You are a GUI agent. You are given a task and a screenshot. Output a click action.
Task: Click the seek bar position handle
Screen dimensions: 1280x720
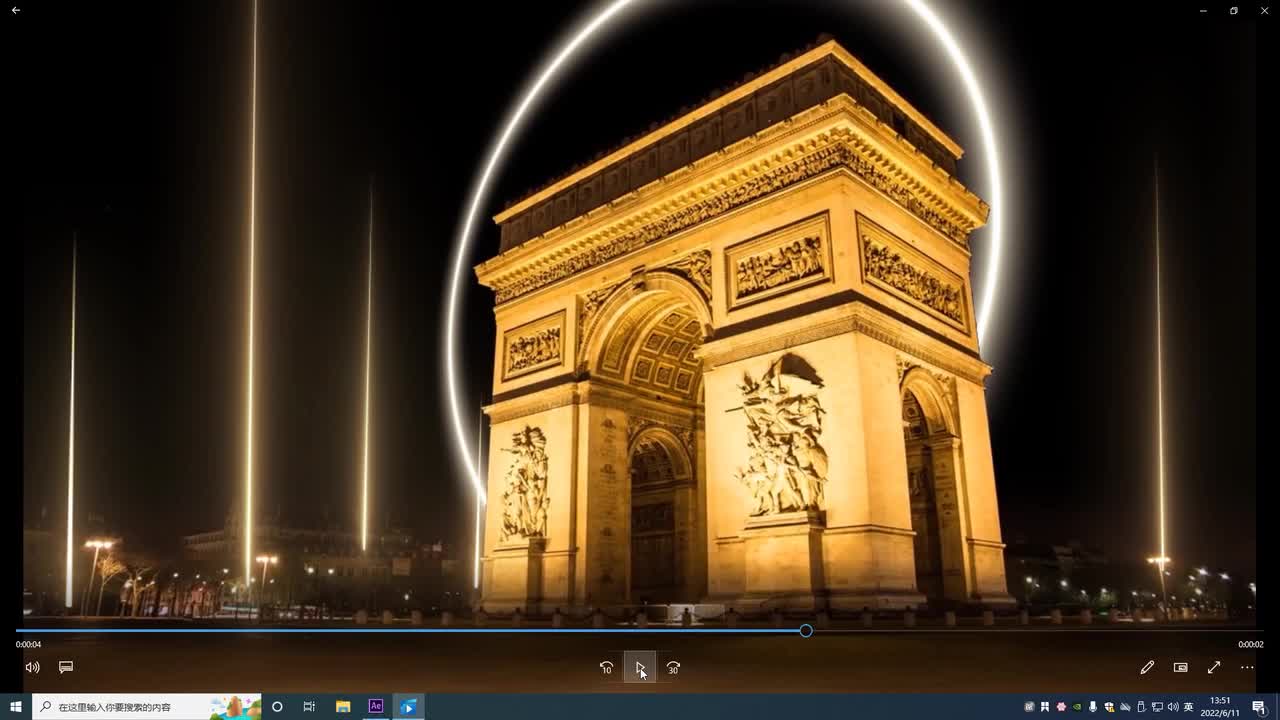point(806,630)
